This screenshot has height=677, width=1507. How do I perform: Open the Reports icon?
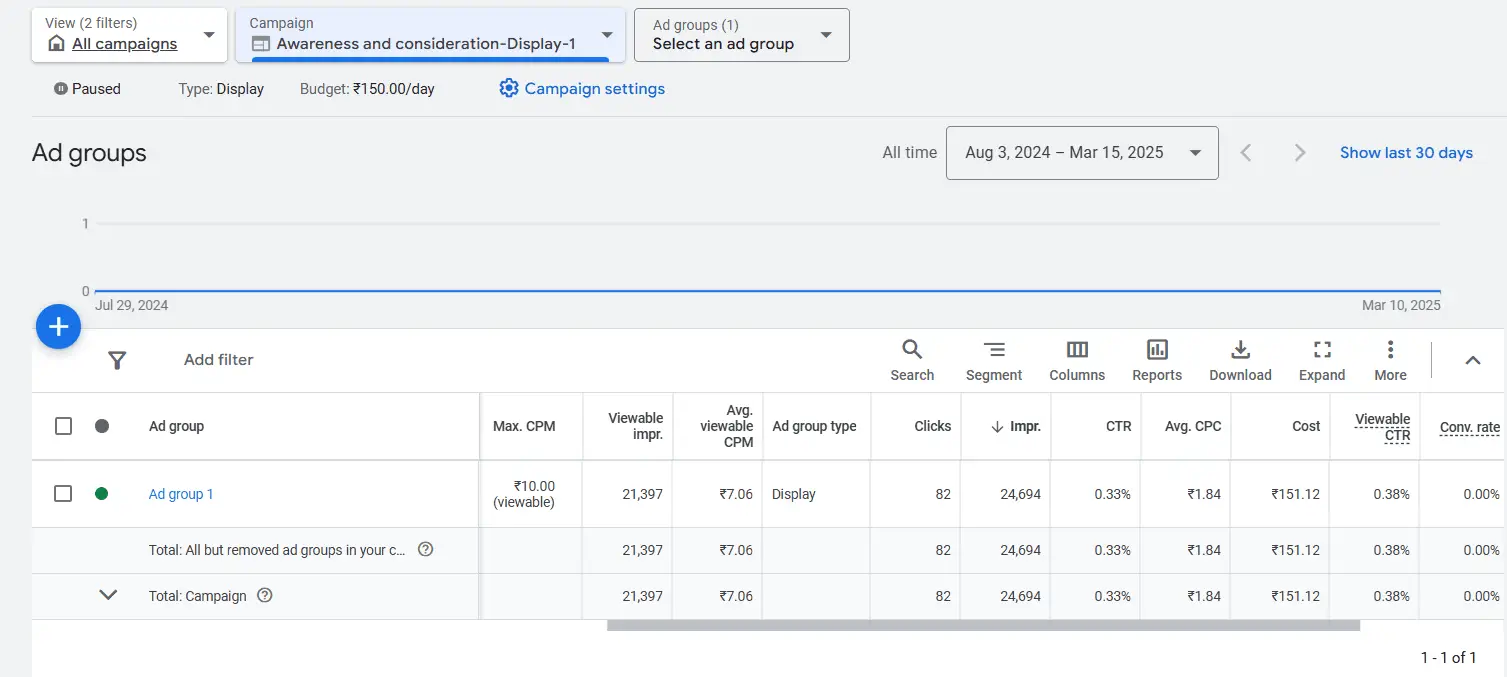pos(1156,360)
